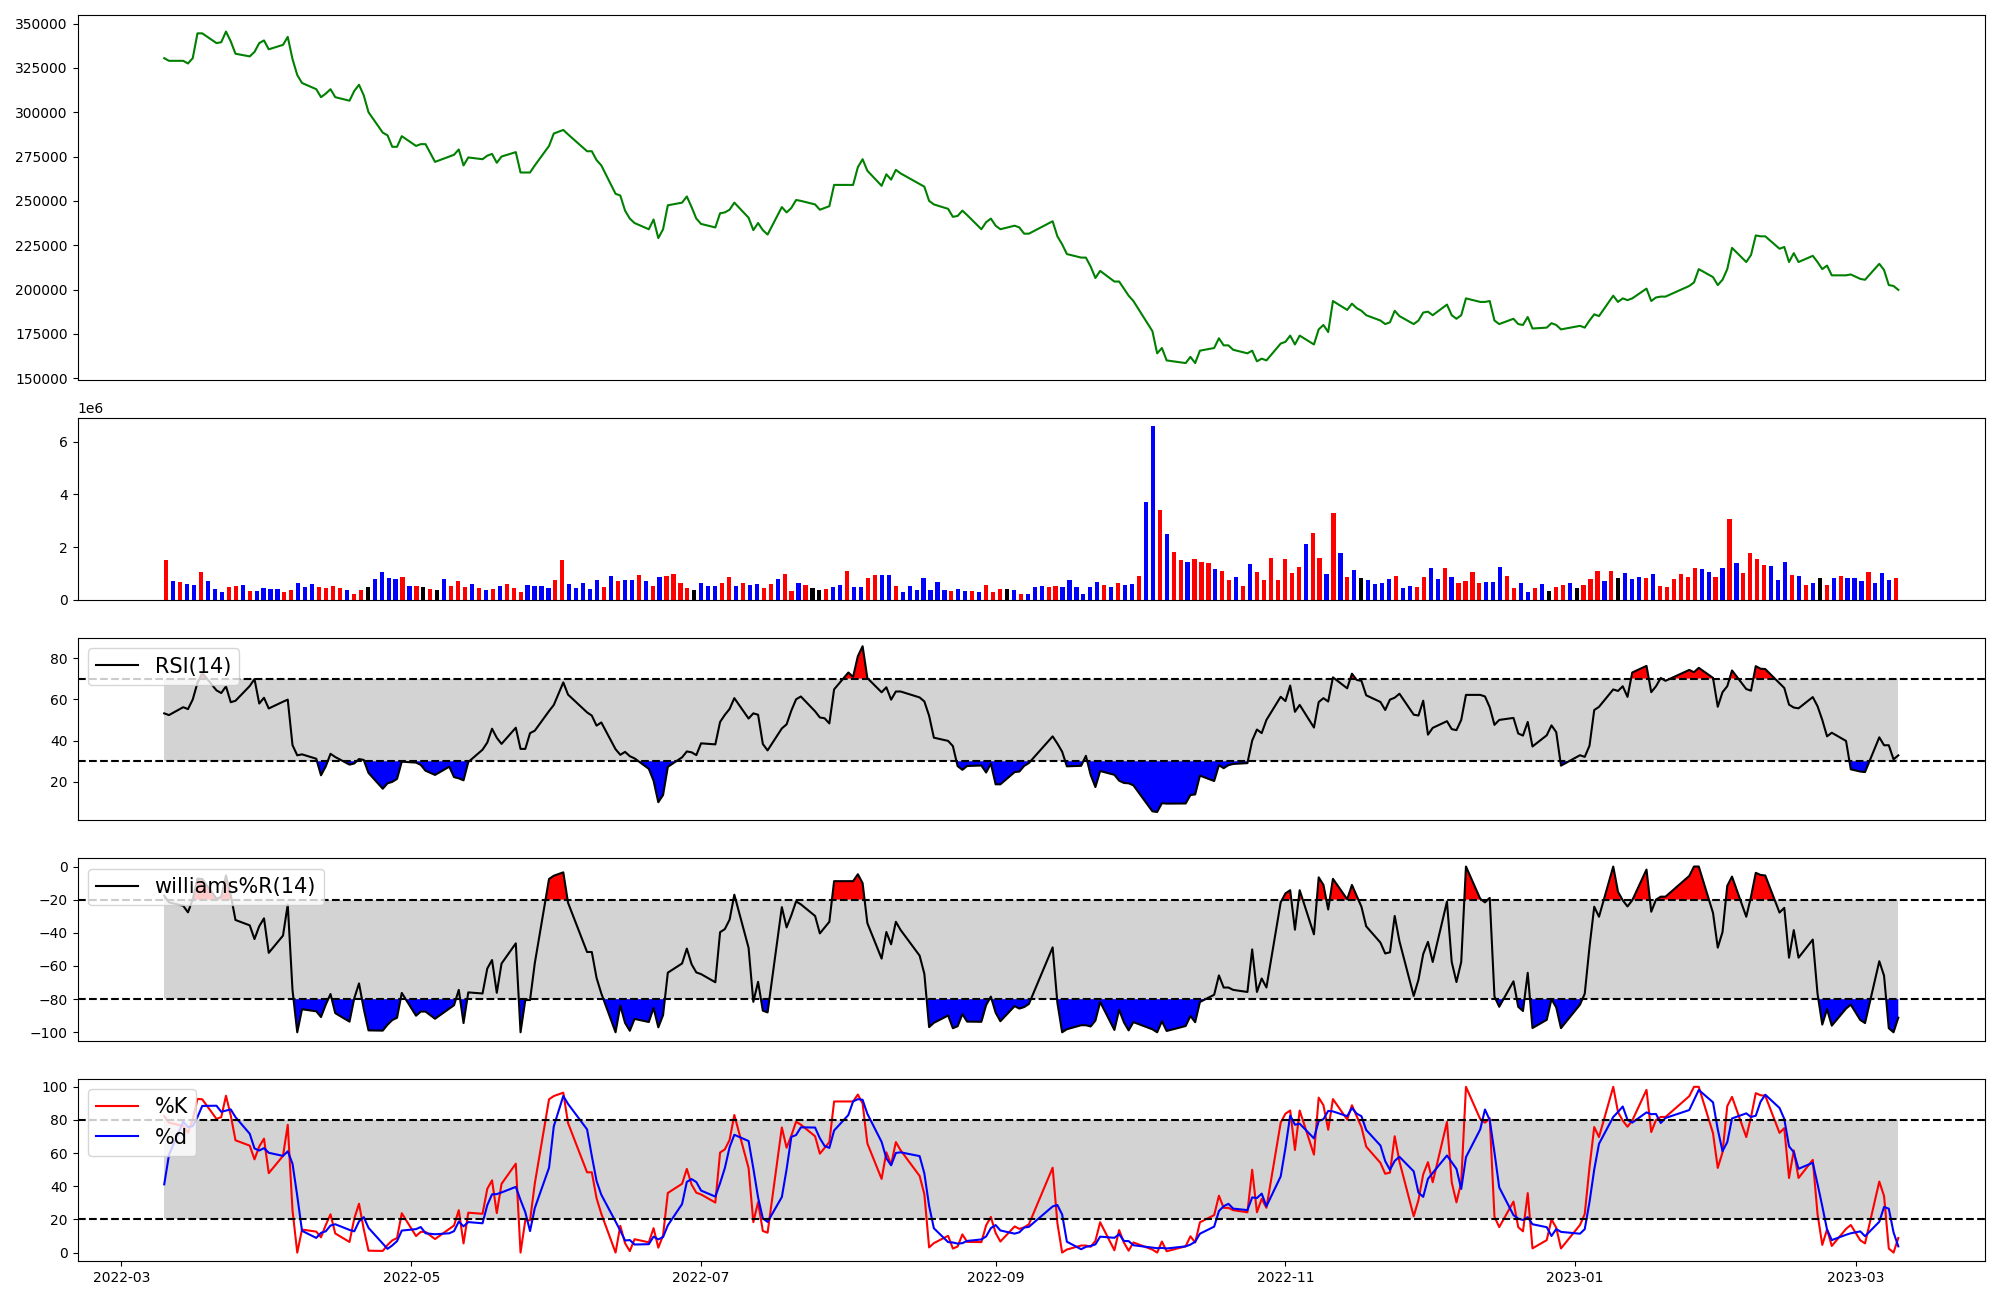
Task: Click the 150000 price axis tick label
Action: point(40,379)
